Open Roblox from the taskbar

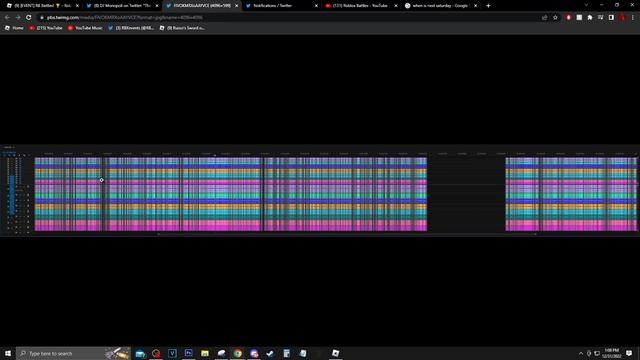pos(336,353)
